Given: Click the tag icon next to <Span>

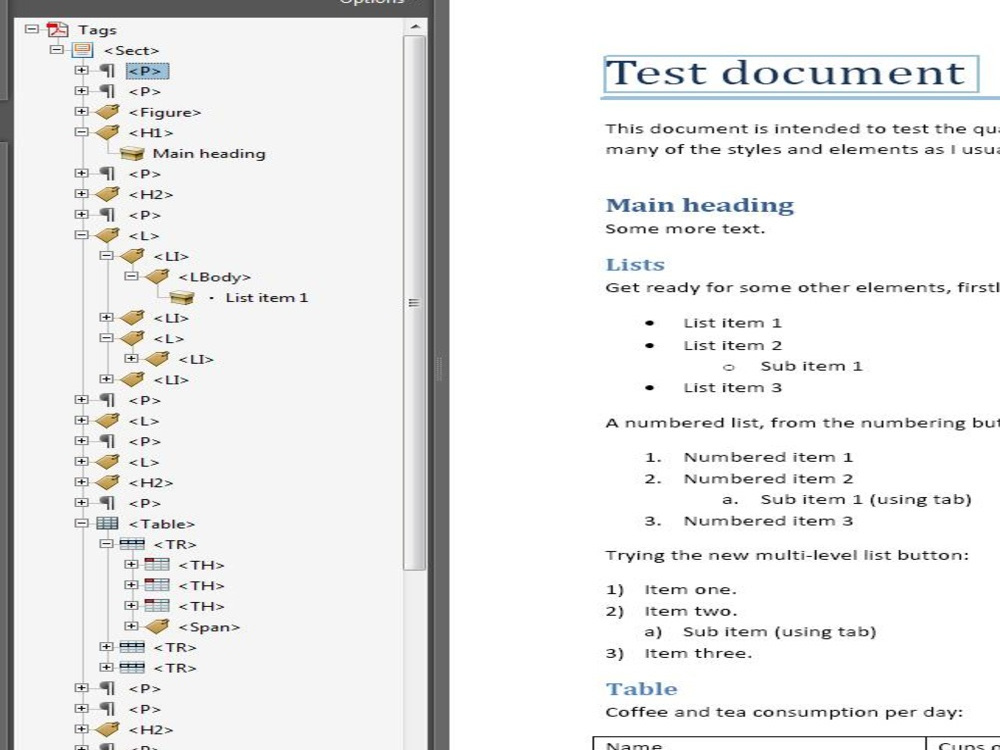Looking at the screenshot, I should 157,627.
